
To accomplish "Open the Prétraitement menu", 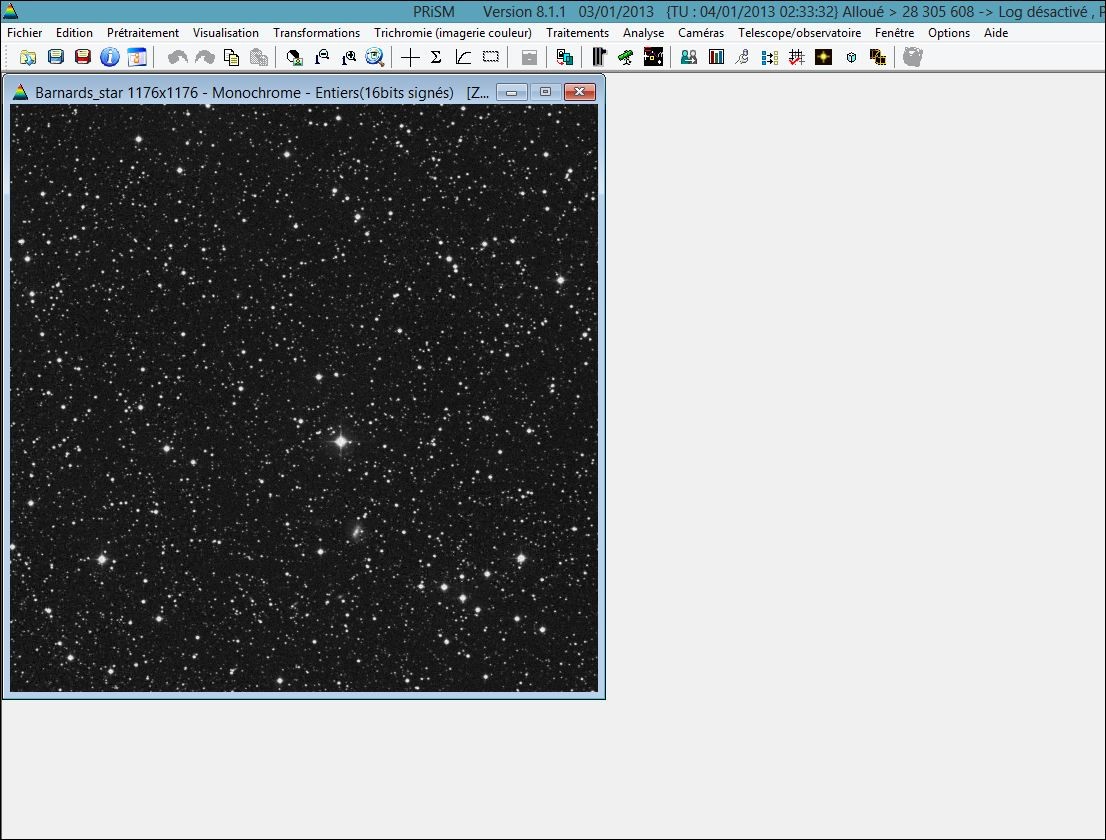I will (142, 33).
